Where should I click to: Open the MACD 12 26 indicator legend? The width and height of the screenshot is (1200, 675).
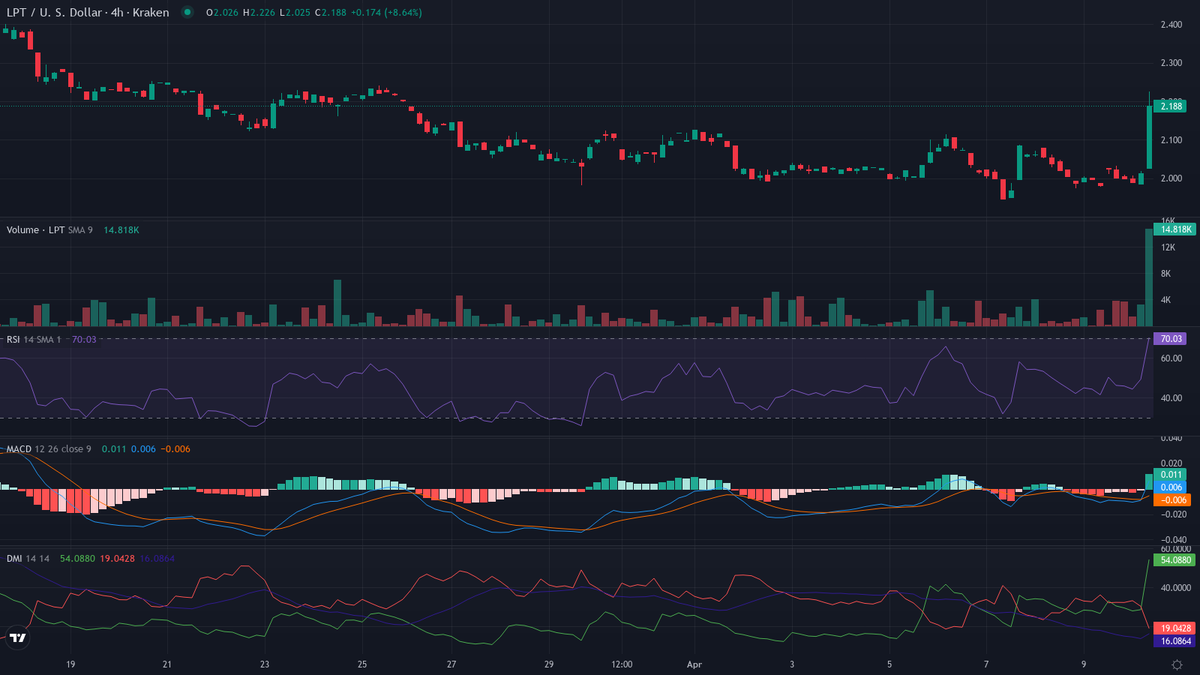coord(48,449)
